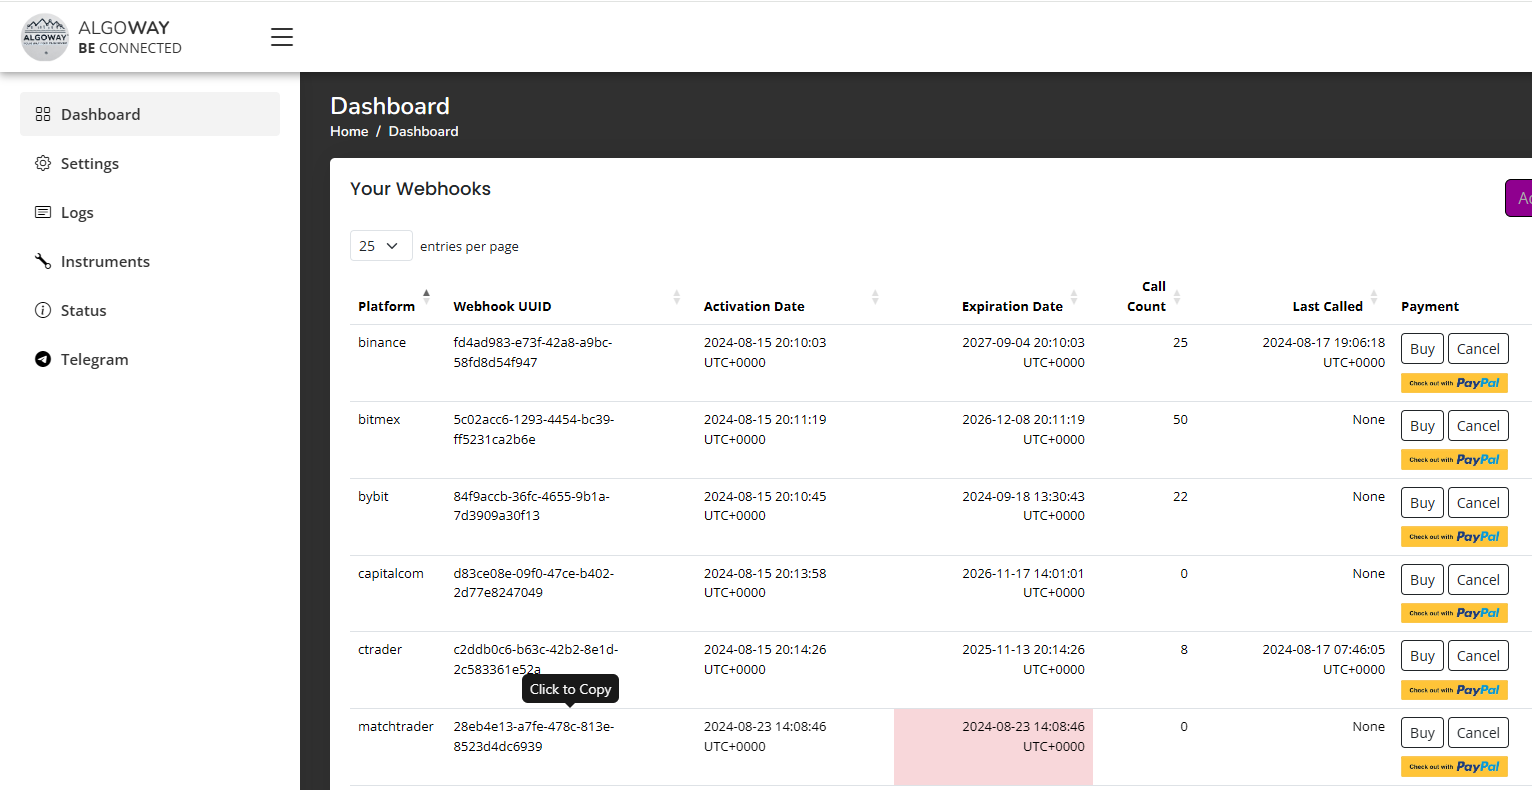
Task: Click the Status menu item
Action: click(150, 310)
